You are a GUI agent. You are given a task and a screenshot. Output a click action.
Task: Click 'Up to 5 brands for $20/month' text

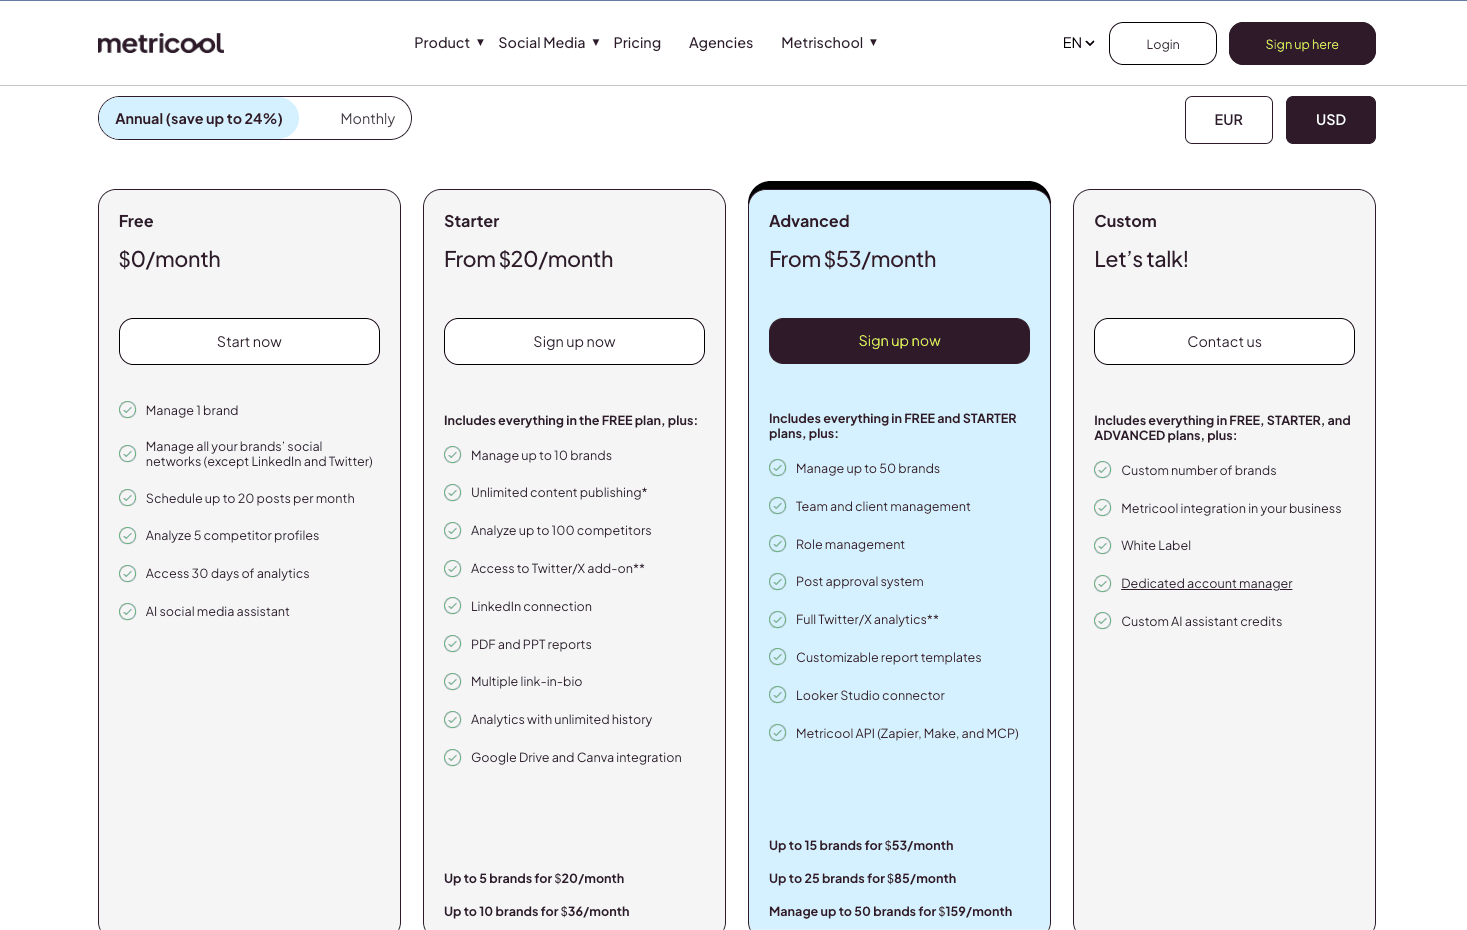click(534, 878)
